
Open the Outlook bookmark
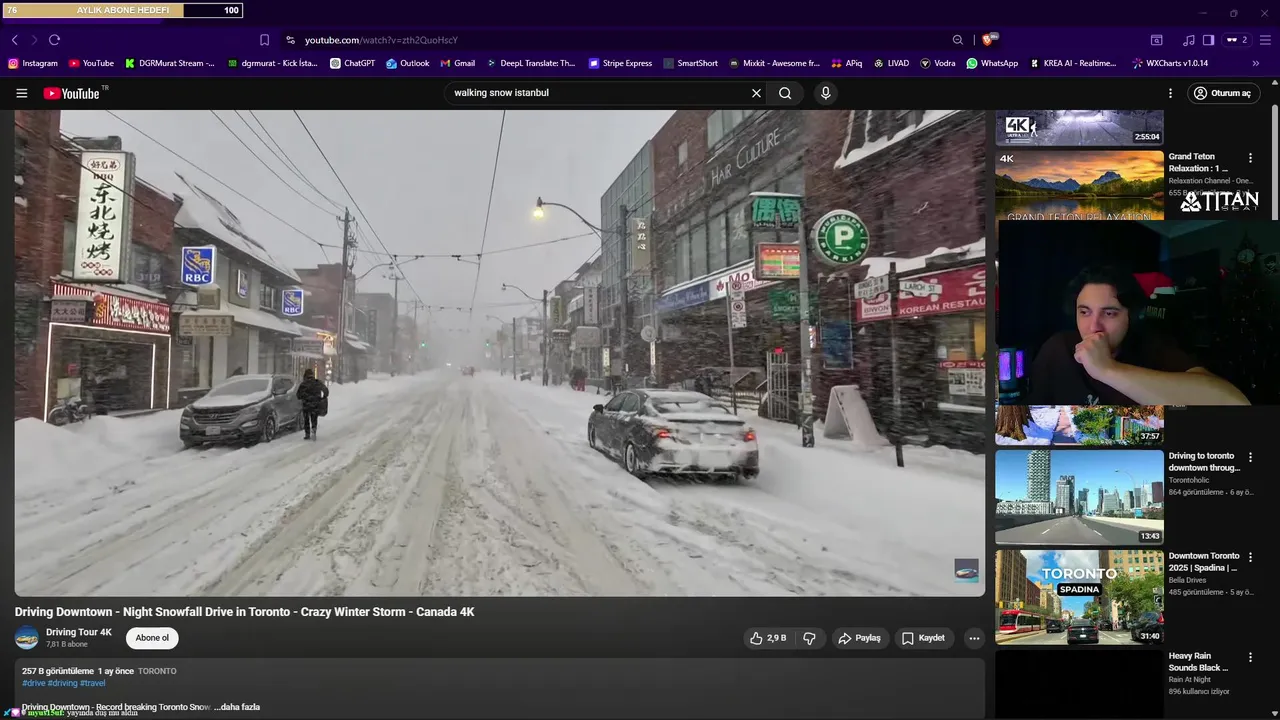point(408,63)
